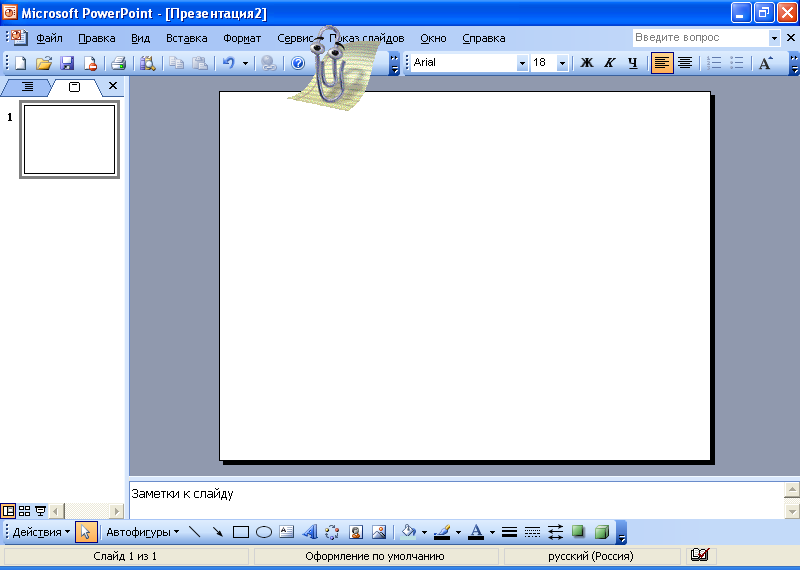800x570 pixels.
Task: Open the Undo history dropdown arrow
Action: coord(245,63)
